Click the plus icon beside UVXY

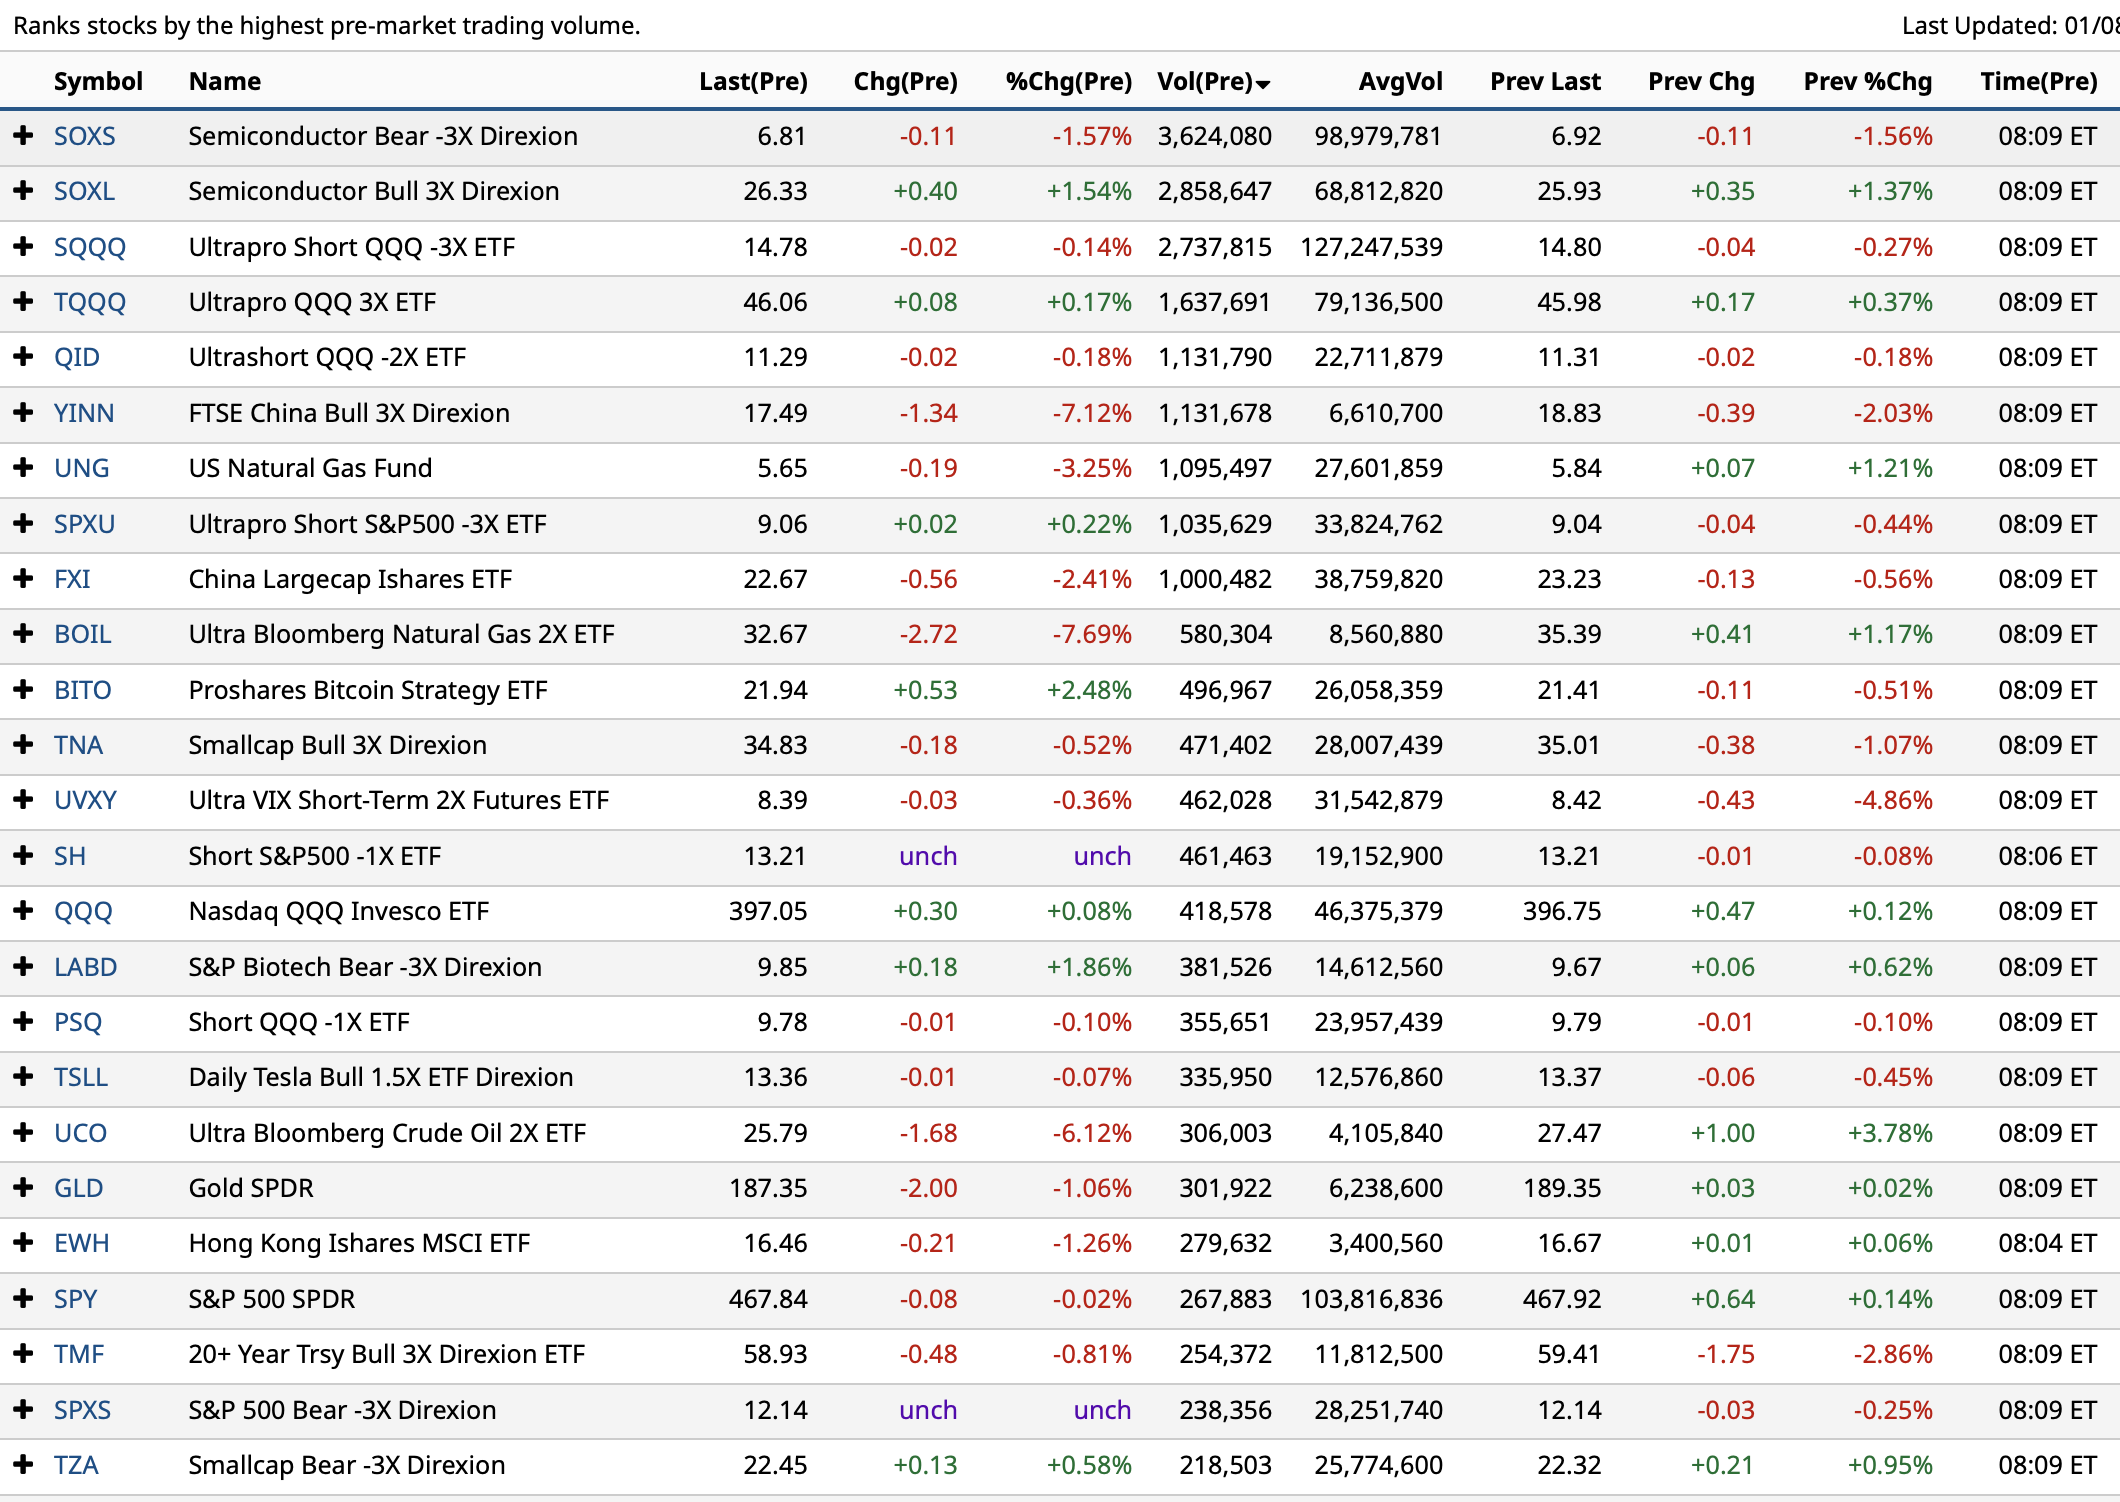(23, 799)
